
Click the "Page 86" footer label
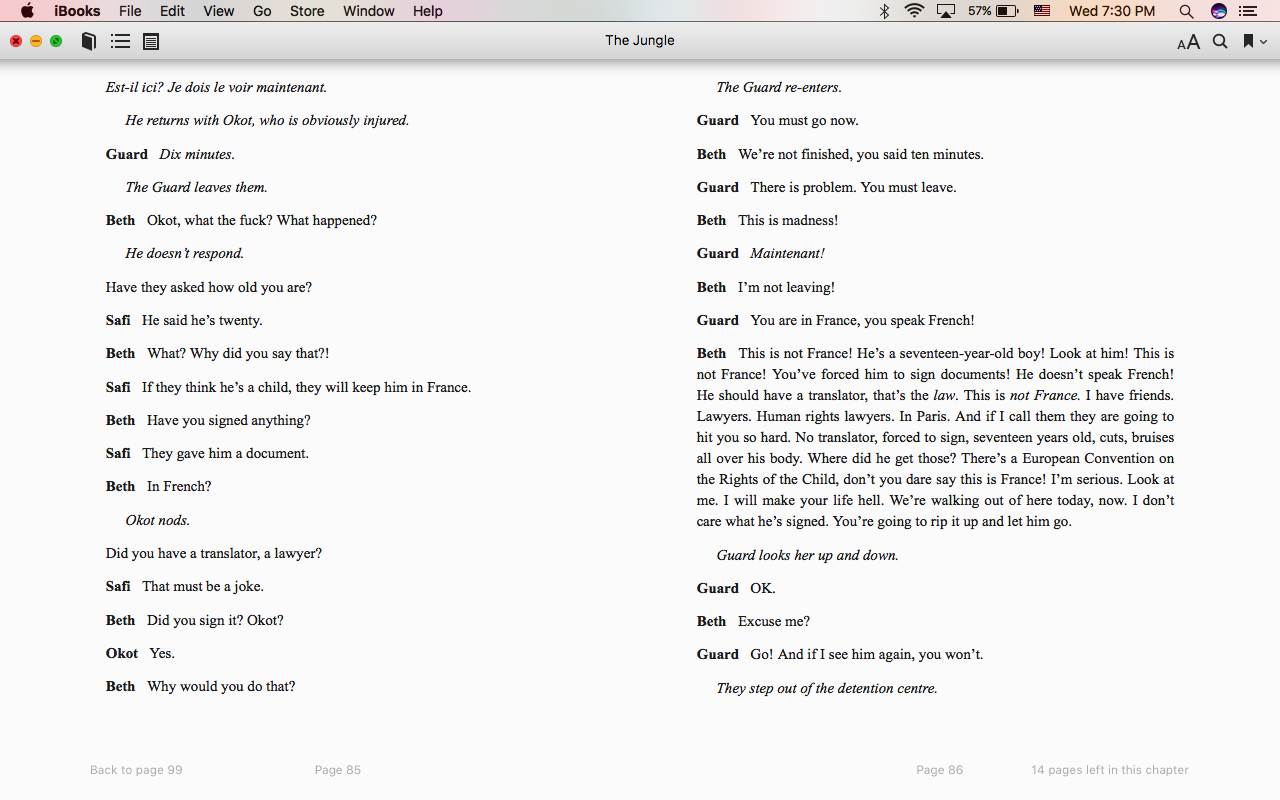click(x=940, y=770)
